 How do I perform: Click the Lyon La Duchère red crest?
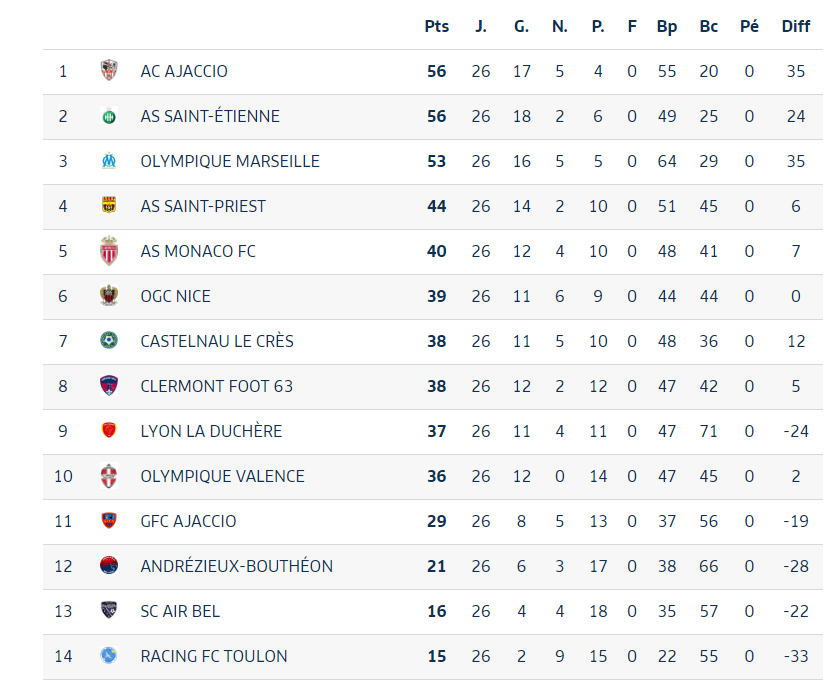(x=109, y=431)
